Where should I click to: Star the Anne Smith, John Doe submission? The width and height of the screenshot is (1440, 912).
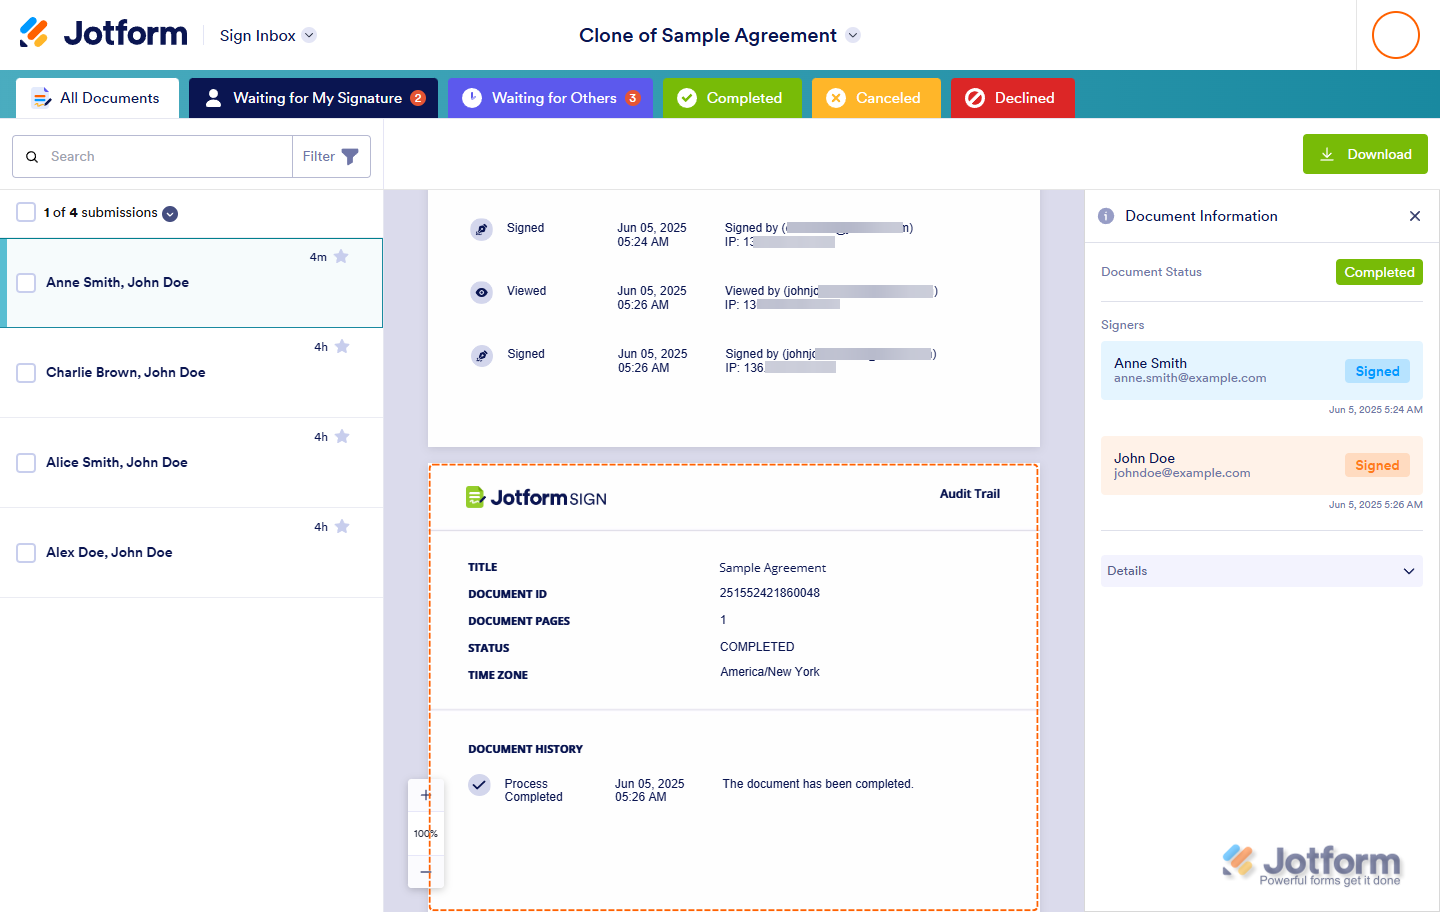pos(341,257)
